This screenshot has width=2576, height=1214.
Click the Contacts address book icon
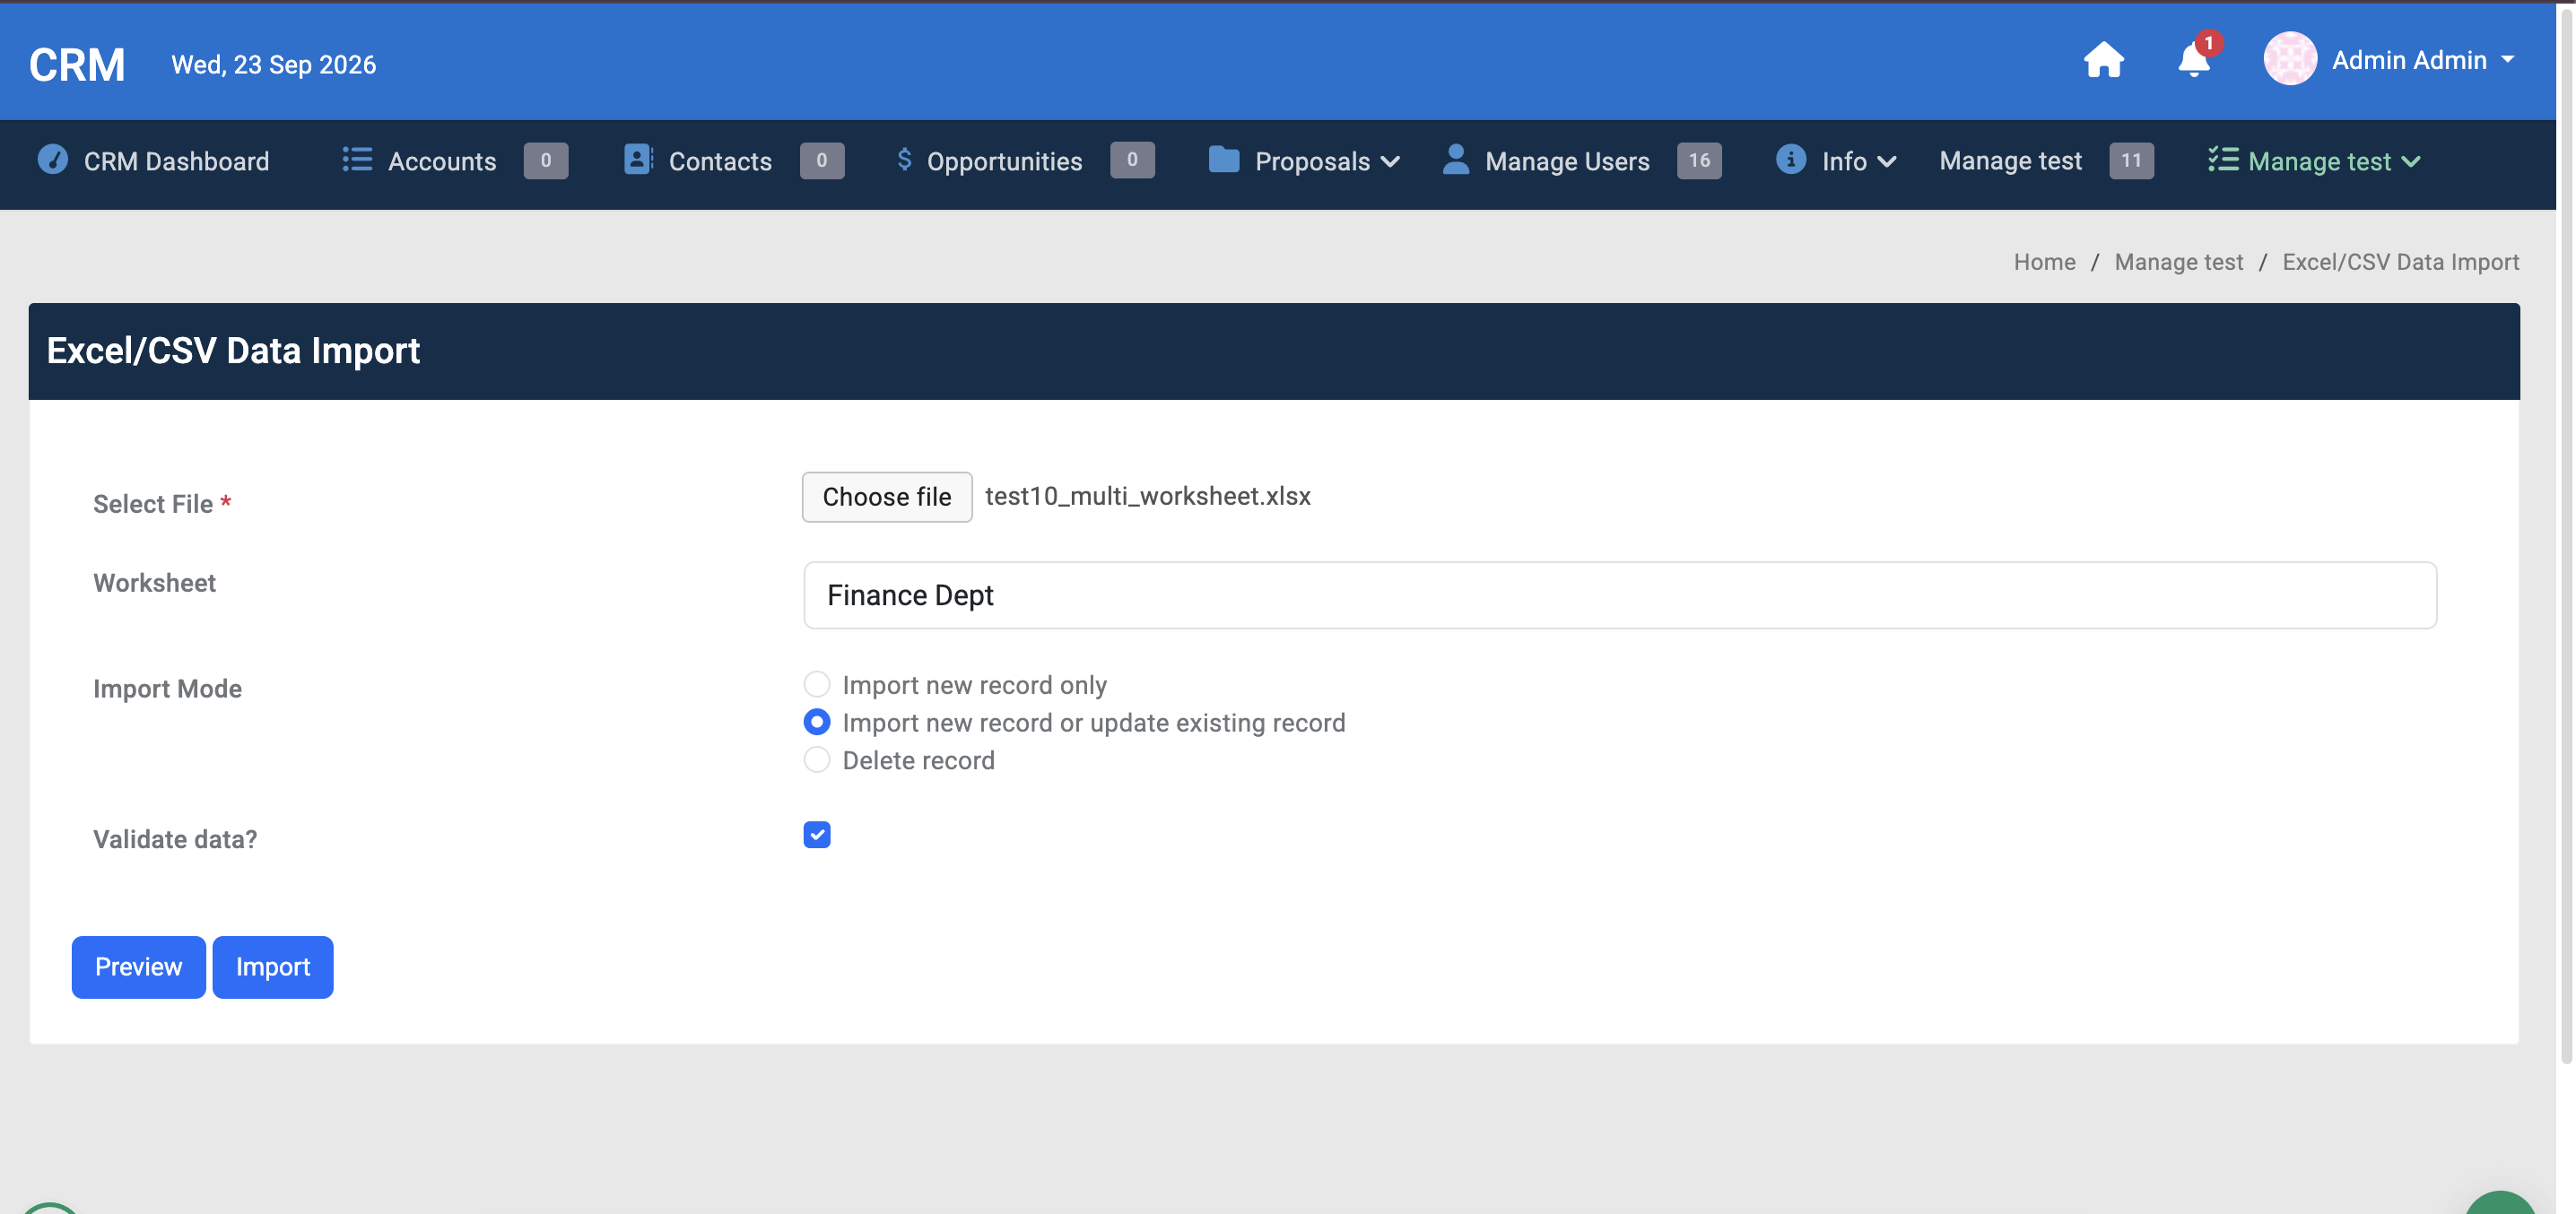point(637,160)
